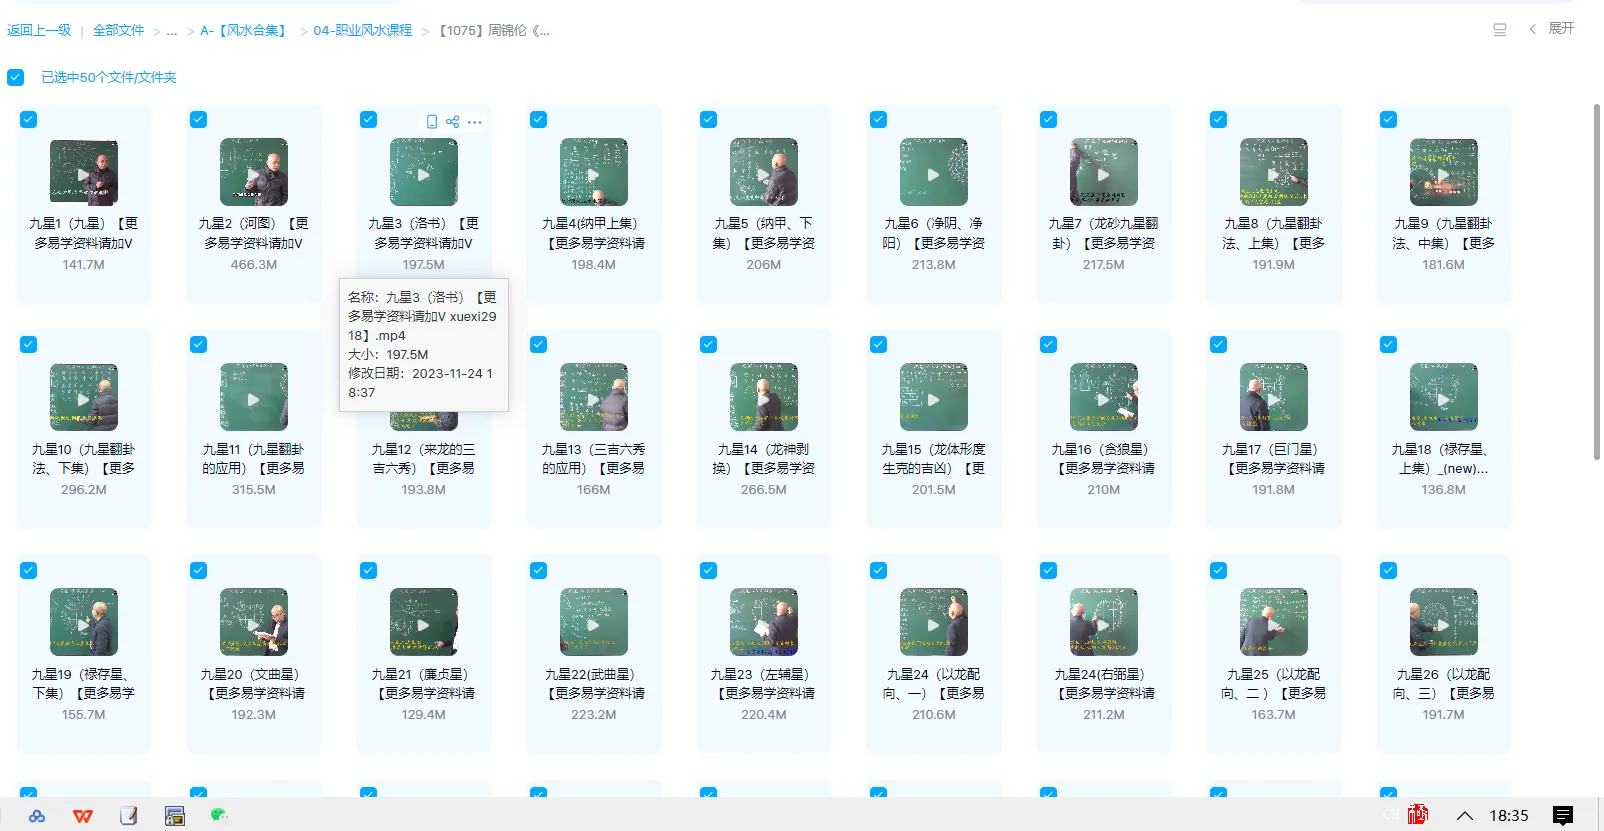Play the 九星2（河图）video thumbnail

click(254, 172)
